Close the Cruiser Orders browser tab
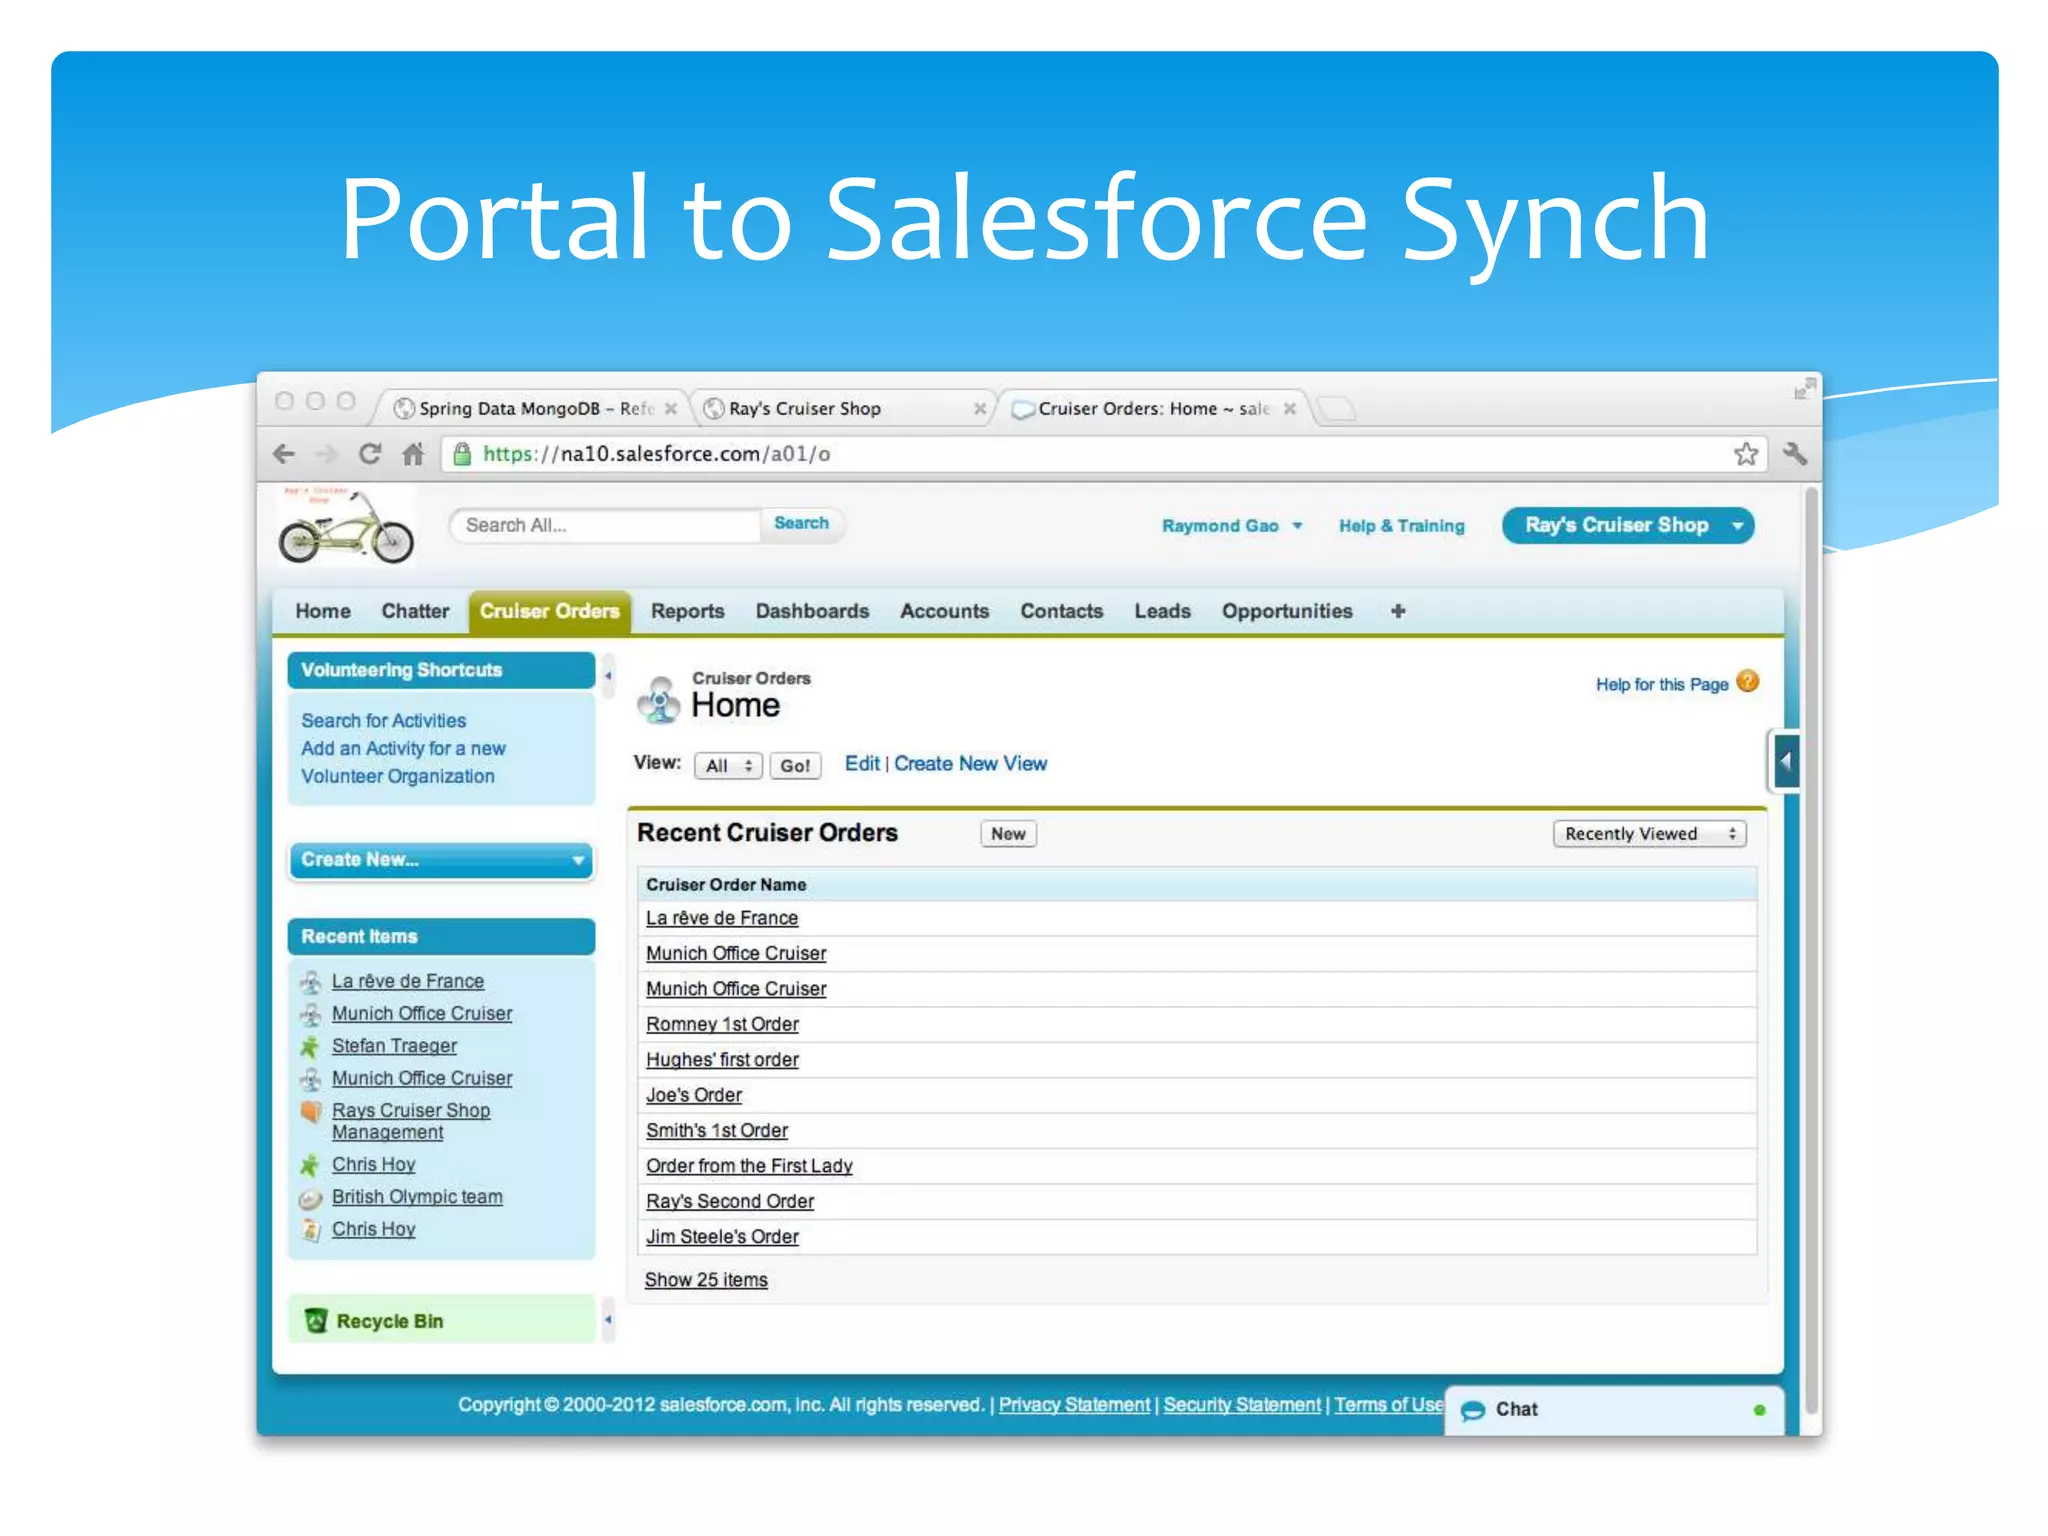 point(1290,409)
